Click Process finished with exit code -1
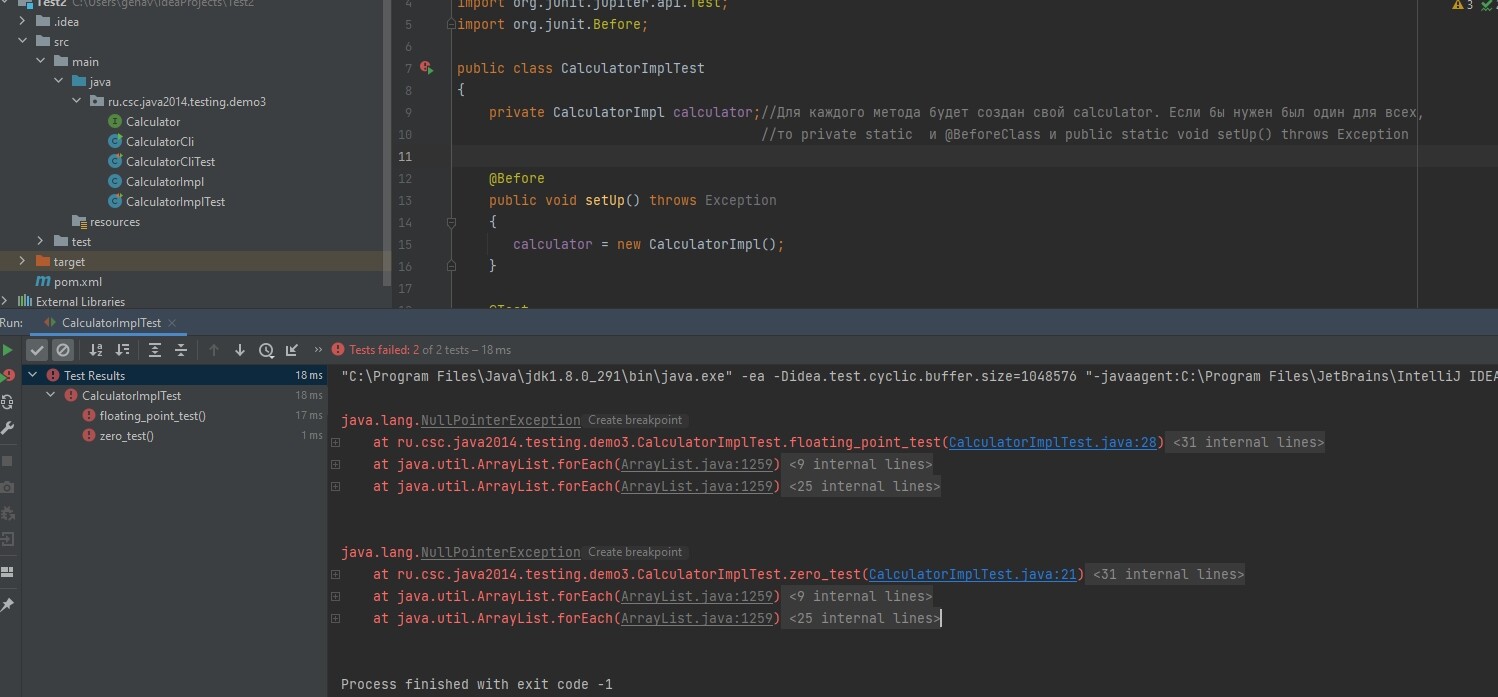The width and height of the screenshot is (1498, 697). coord(477,684)
